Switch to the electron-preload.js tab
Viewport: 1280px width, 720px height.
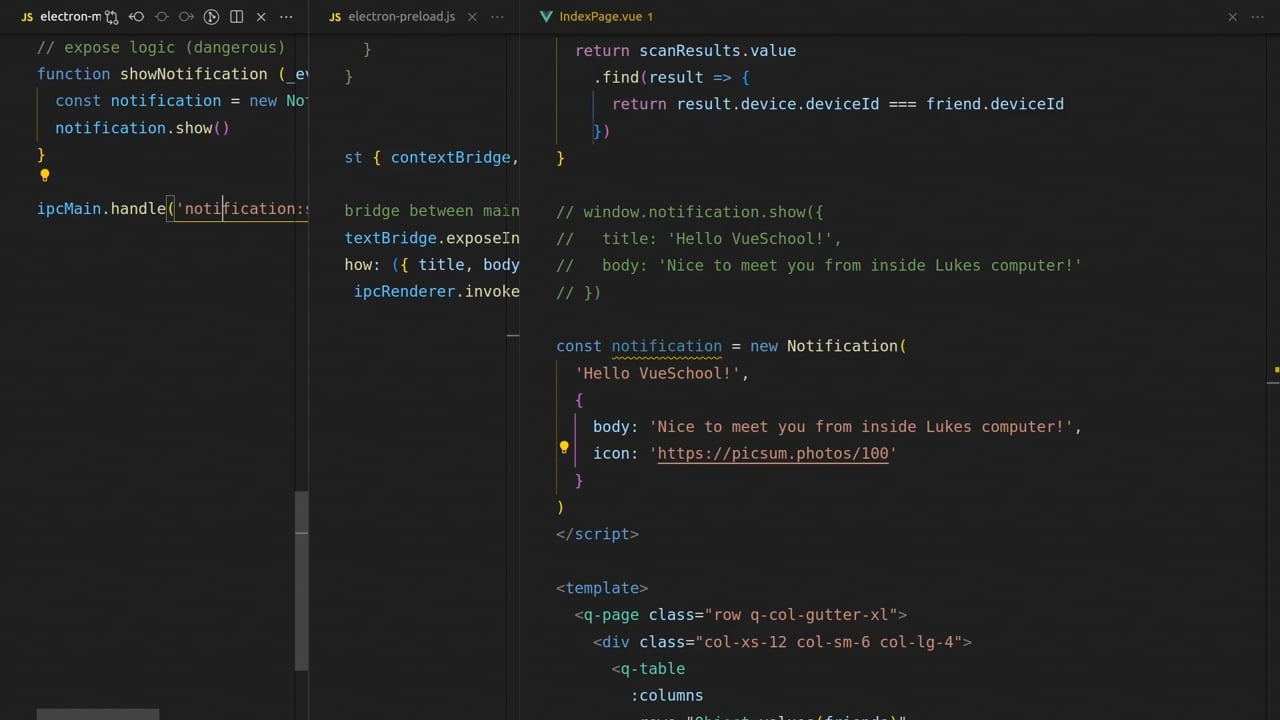click(x=401, y=17)
